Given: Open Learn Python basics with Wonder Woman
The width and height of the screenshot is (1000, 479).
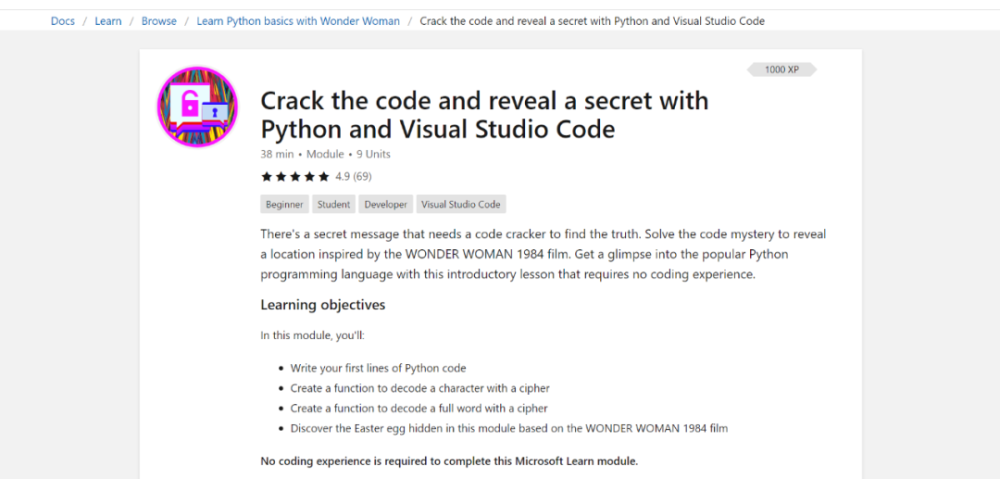Looking at the screenshot, I should point(298,21).
